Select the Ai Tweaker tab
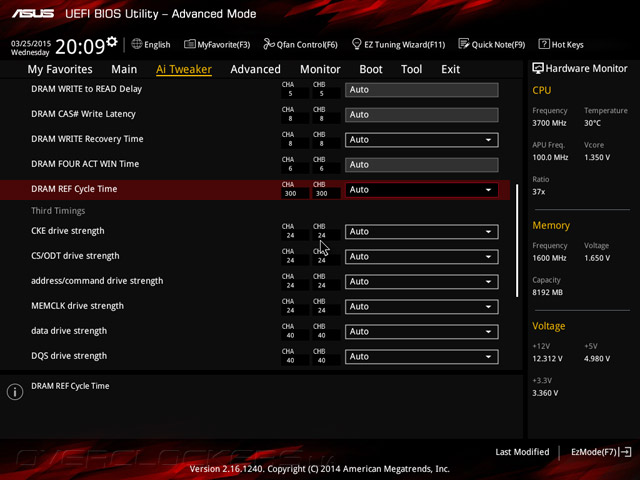Image resolution: width=640 pixels, height=480 pixels. pyautogui.click(x=184, y=69)
